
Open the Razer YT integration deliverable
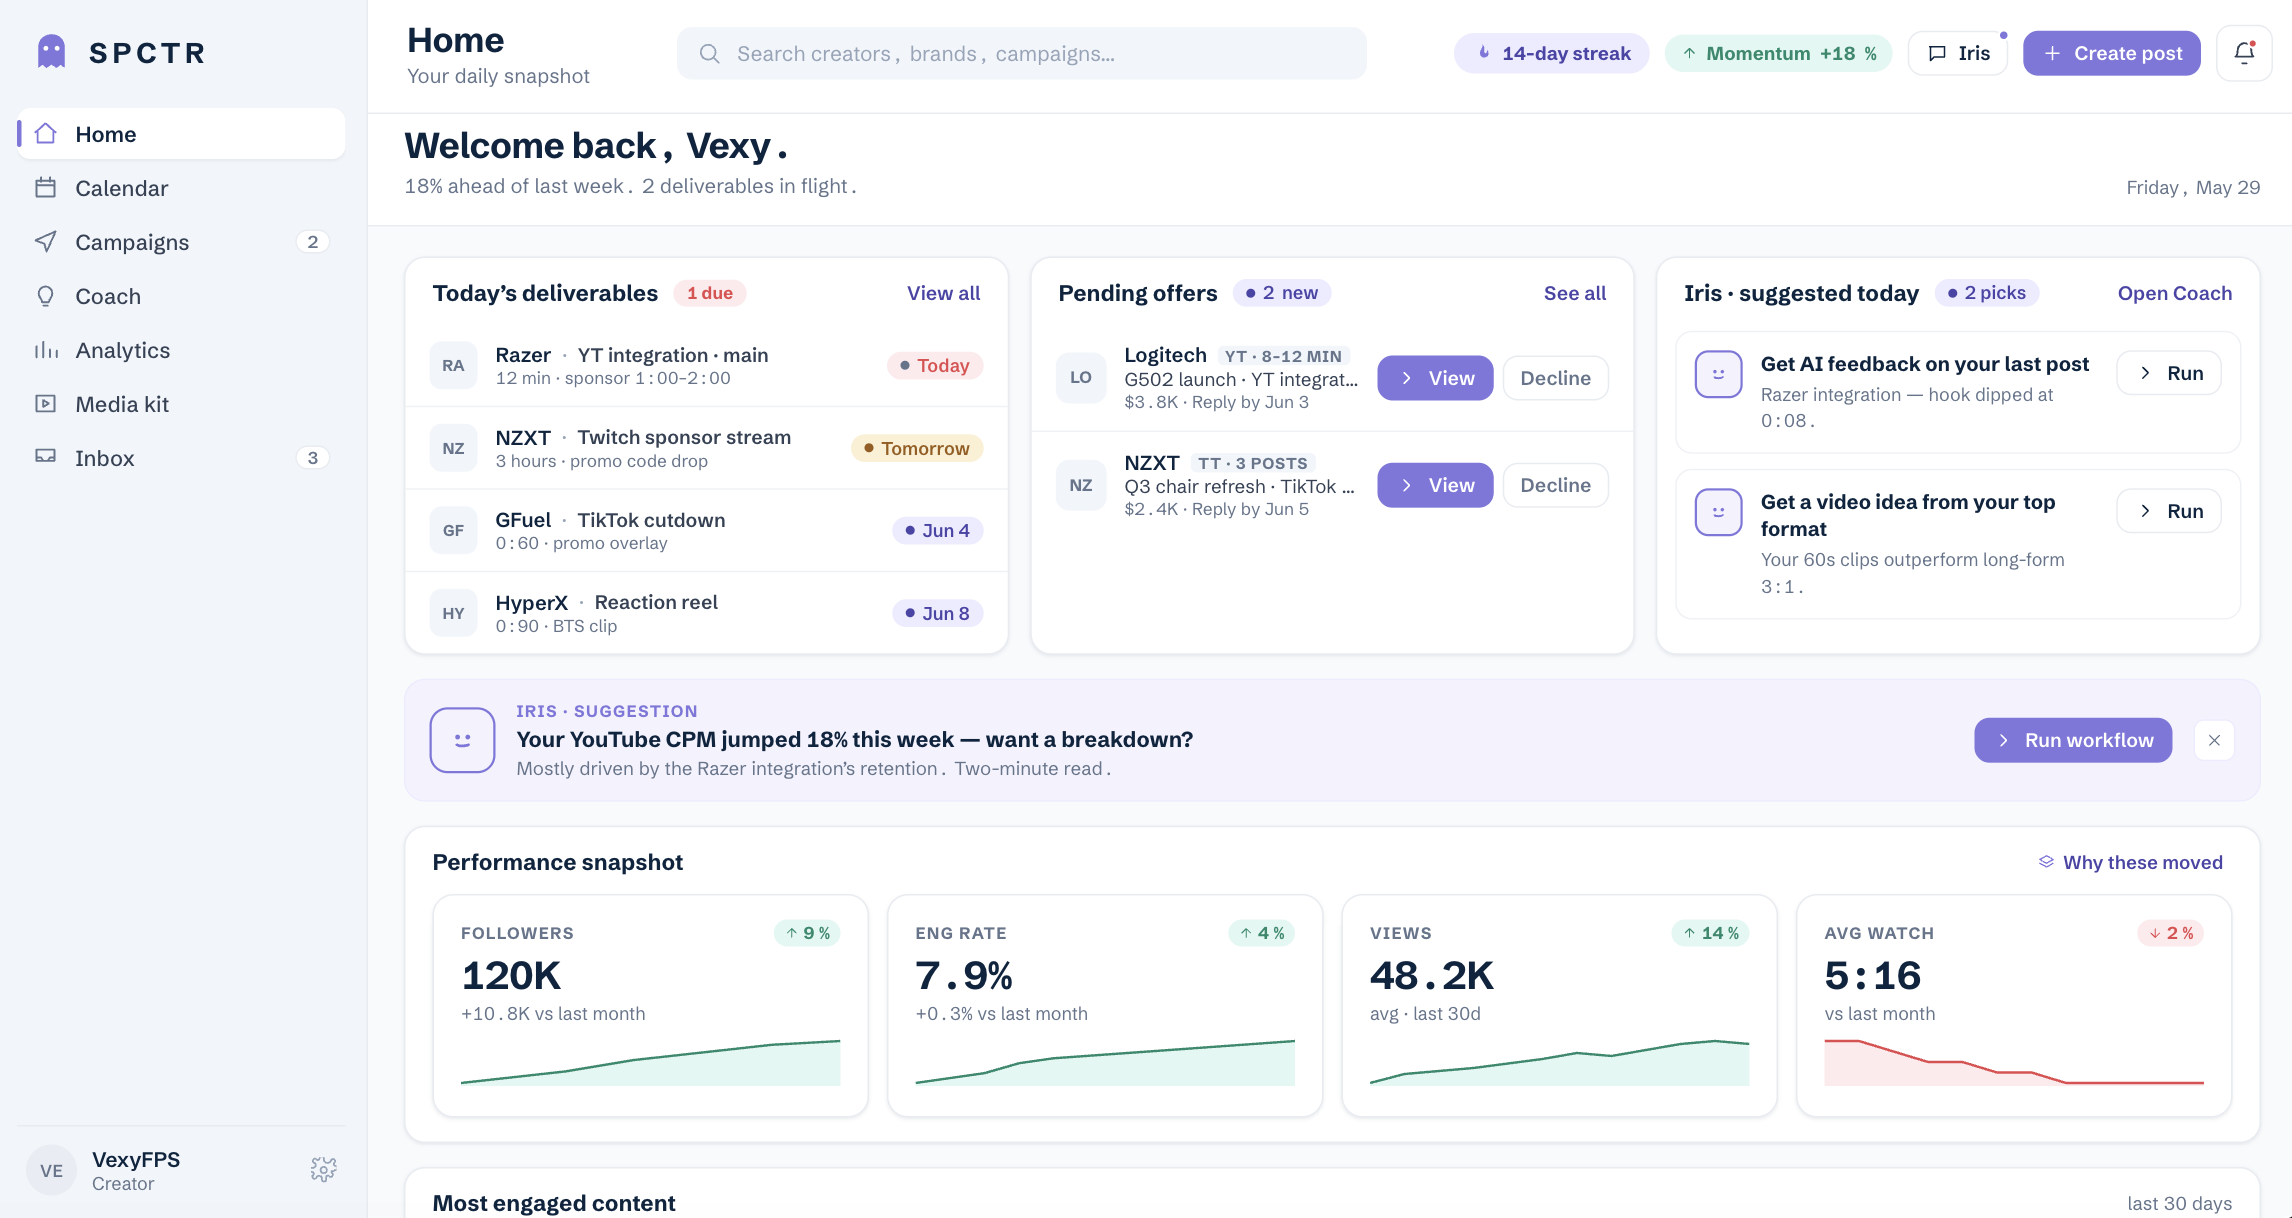[706, 366]
